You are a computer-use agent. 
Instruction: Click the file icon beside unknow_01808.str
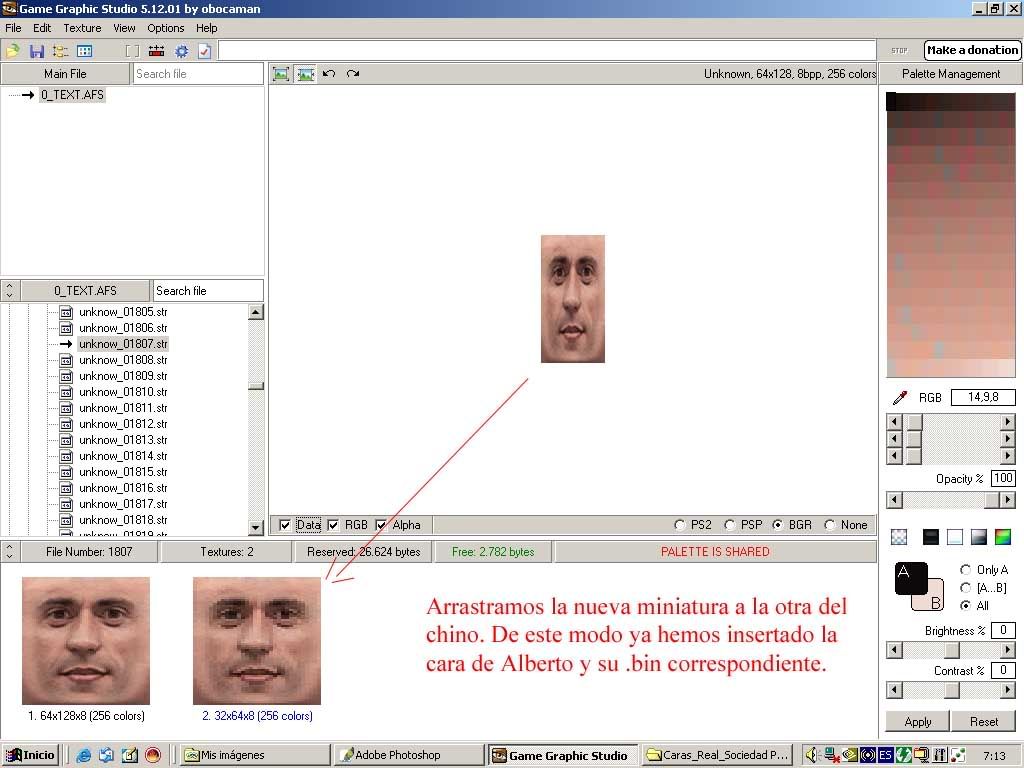click(66, 360)
